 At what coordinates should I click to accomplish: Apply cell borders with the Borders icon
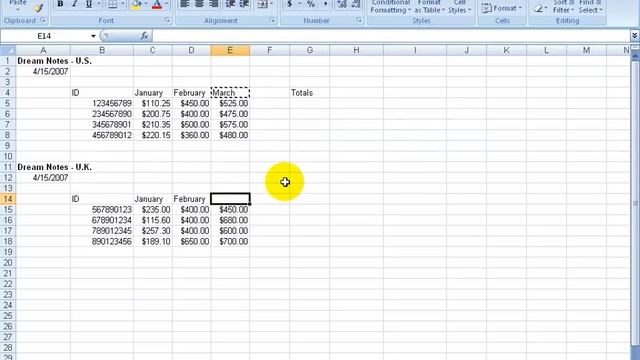[x=112, y=4]
